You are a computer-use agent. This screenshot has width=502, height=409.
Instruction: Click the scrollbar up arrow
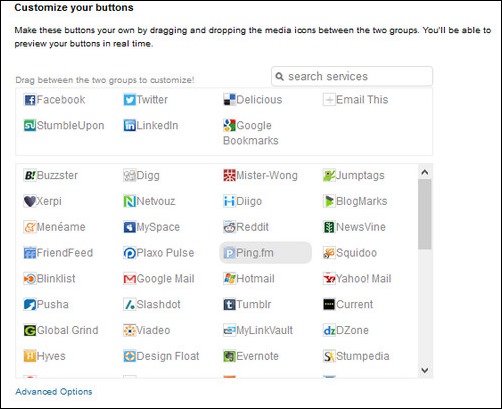(425, 172)
